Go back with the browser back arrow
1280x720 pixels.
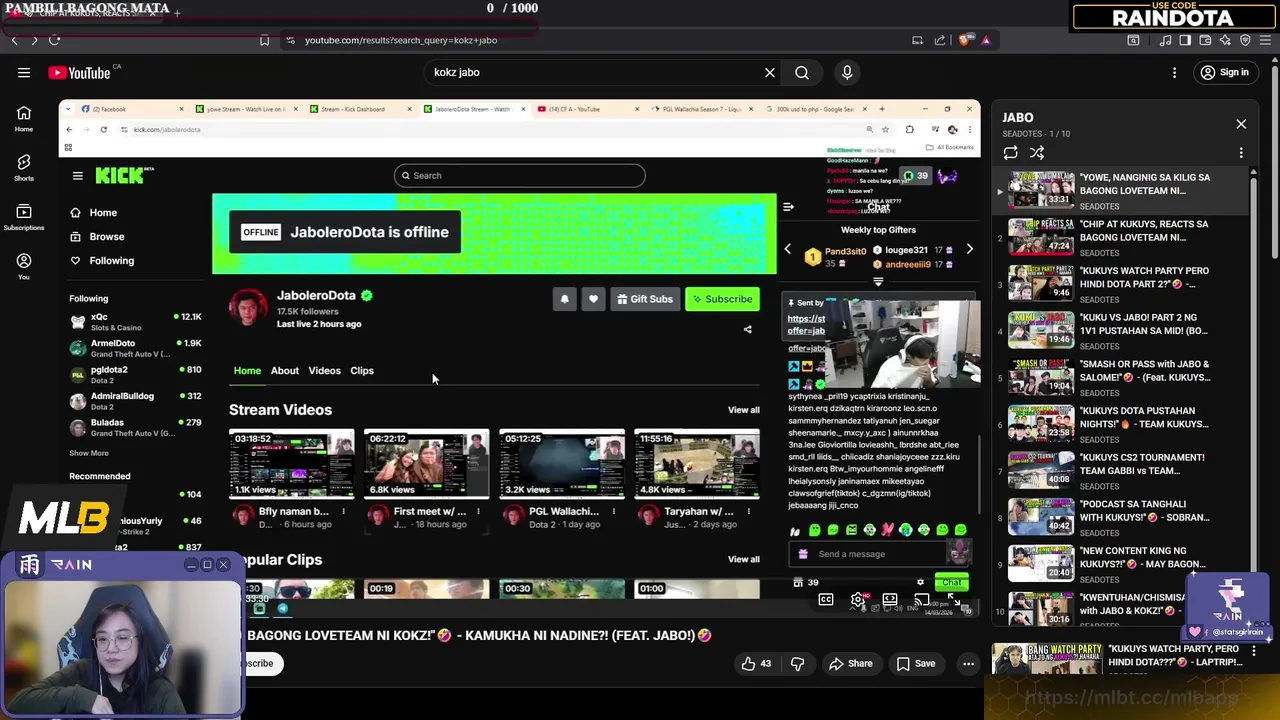(14, 40)
